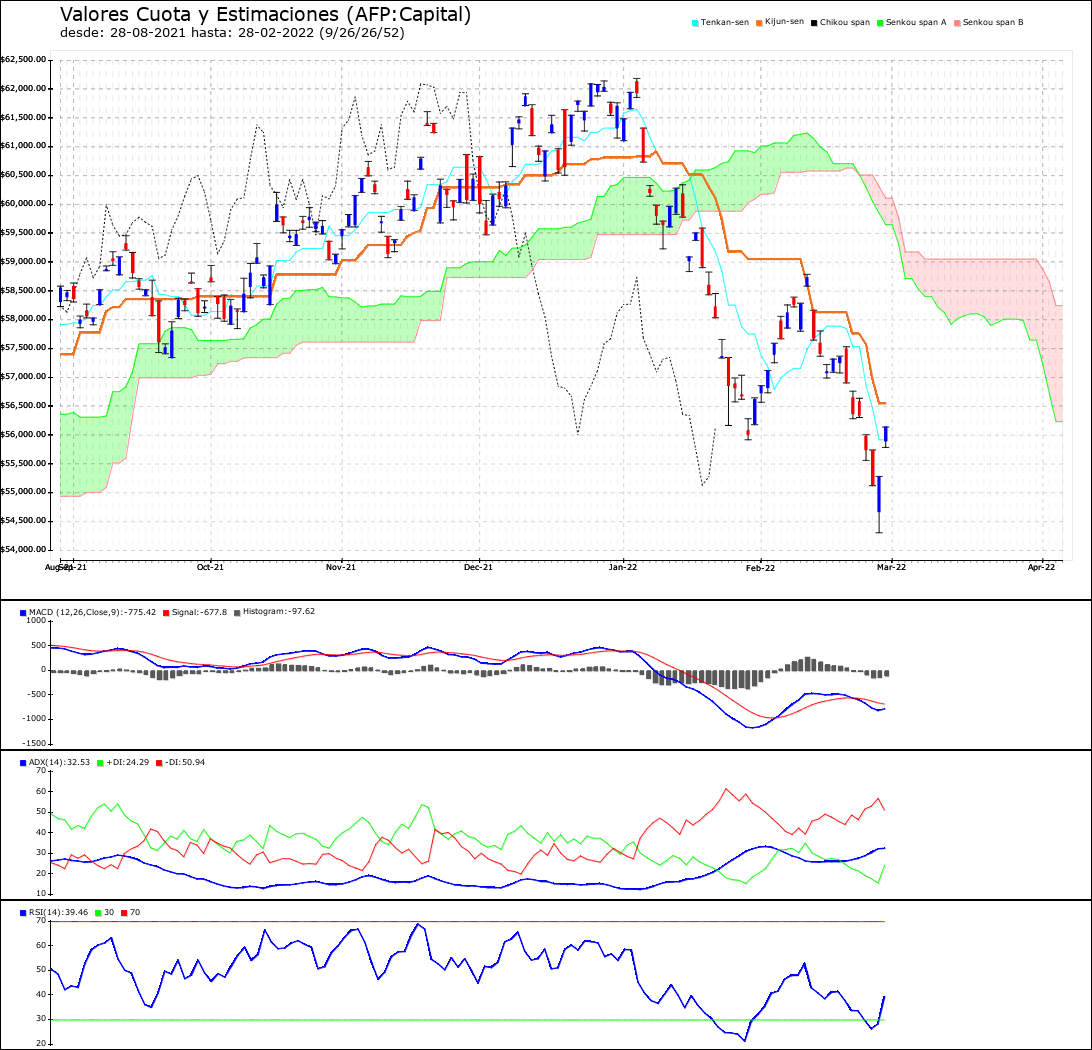The width and height of the screenshot is (1092, 1050).
Task: Click the $58,000.00 price axis label
Action: tap(24, 319)
